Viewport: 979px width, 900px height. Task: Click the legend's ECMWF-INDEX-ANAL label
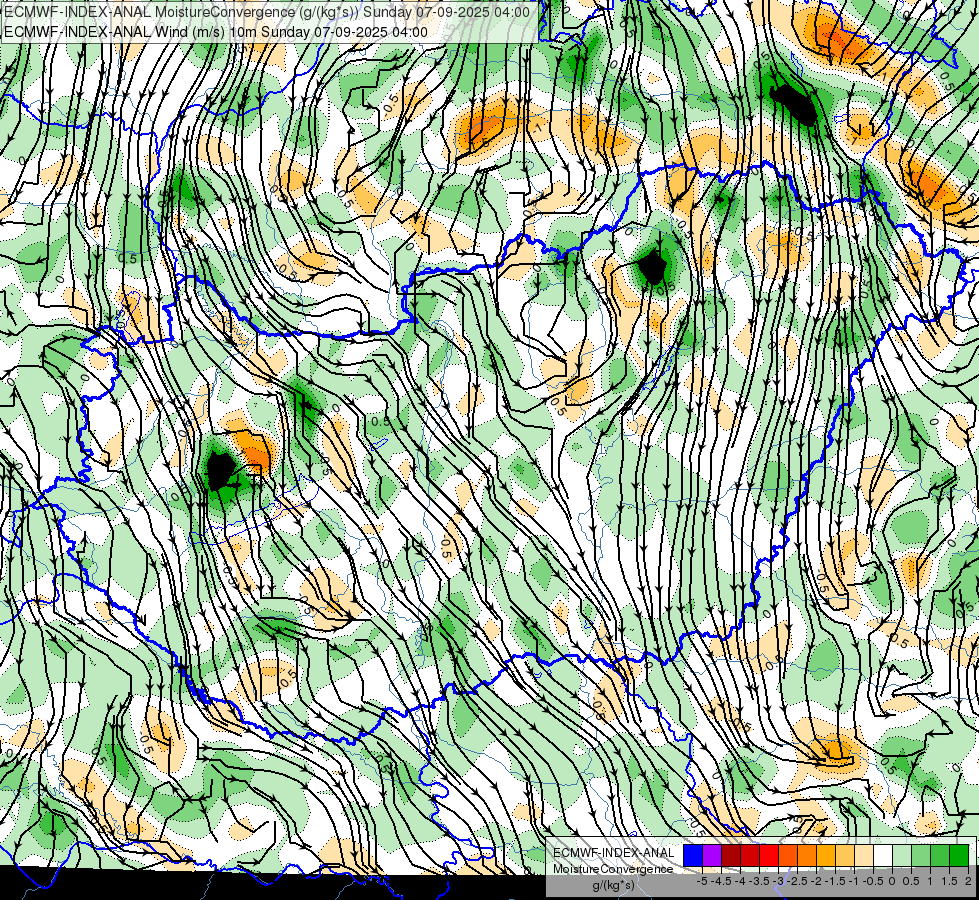tap(614, 853)
